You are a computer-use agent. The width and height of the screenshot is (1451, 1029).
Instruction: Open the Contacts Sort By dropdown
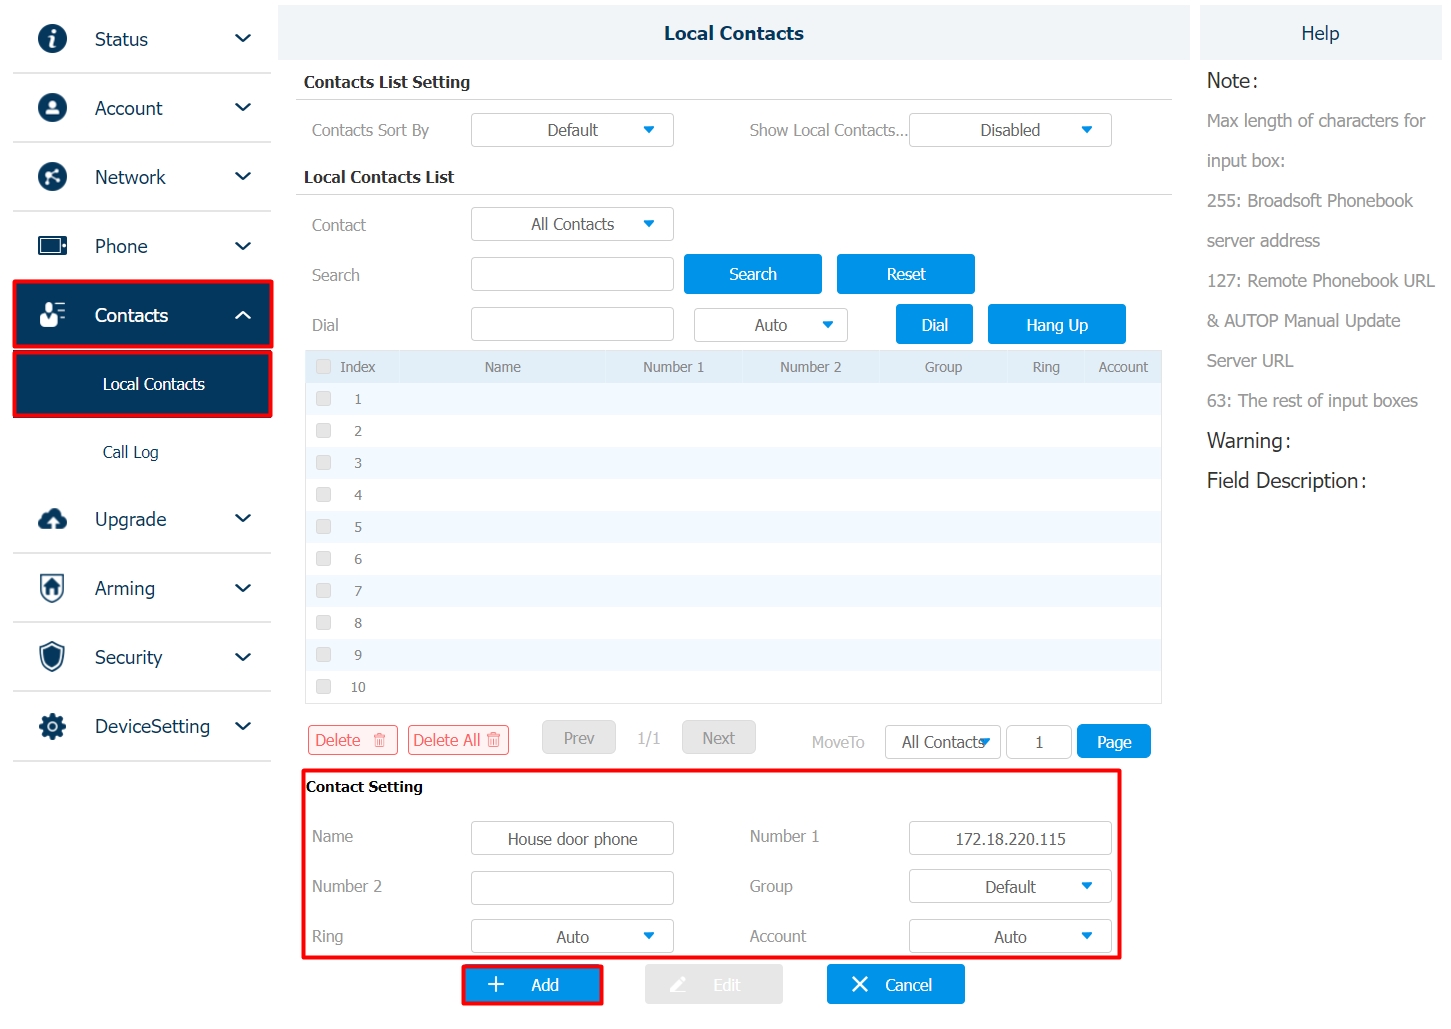[572, 130]
